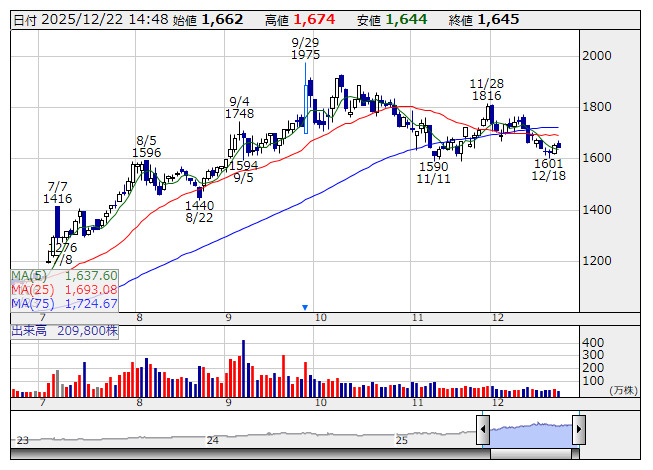Click the 1594 9/5 low label
This screenshot has width=653, height=470.
coord(244,172)
